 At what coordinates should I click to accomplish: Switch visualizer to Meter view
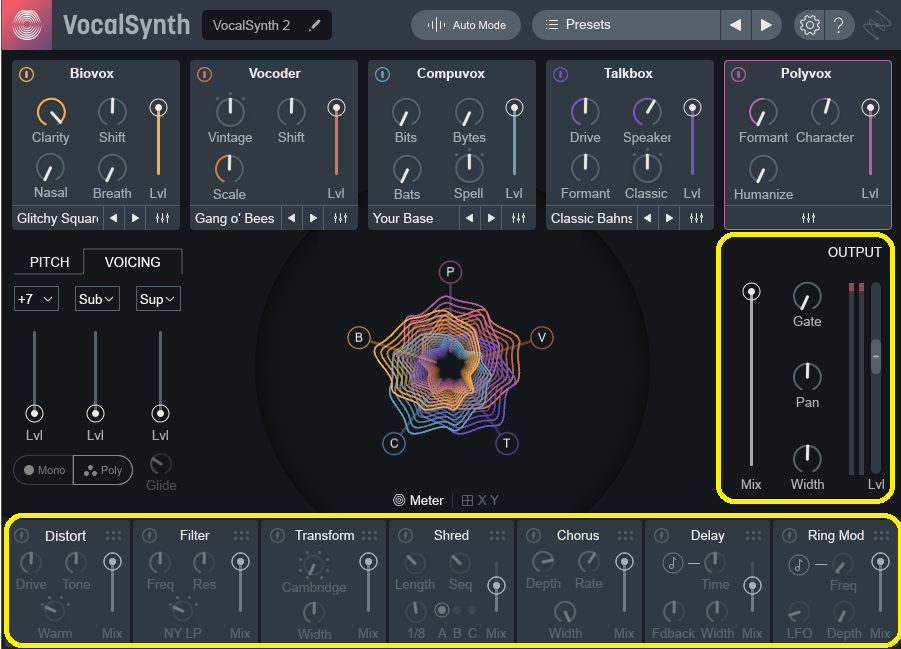[419, 501]
